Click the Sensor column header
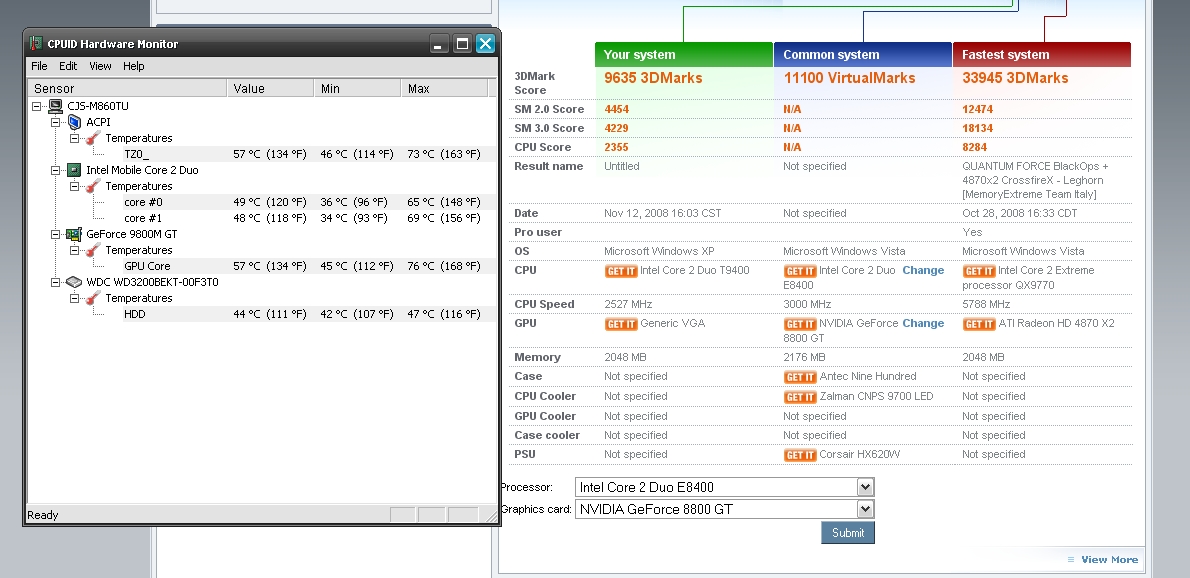 pos(128,89)
